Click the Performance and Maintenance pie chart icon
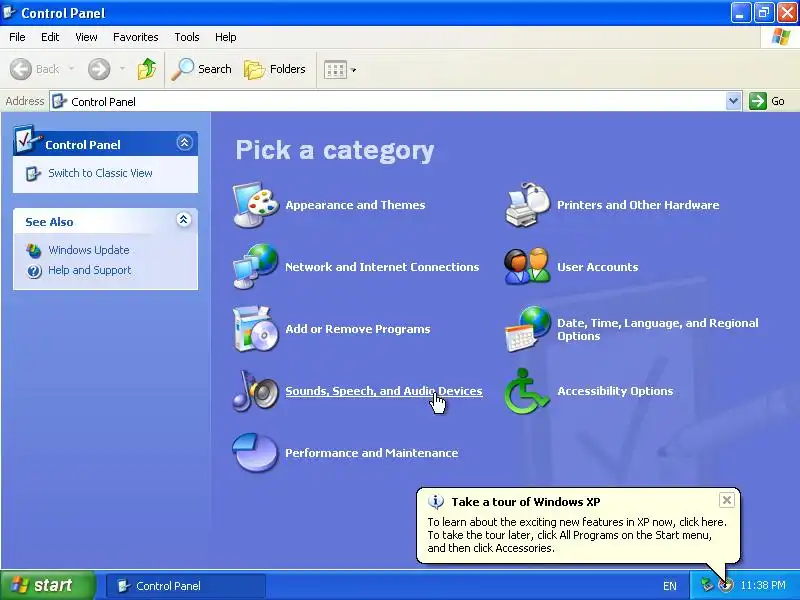The height and width of the screenshot is (600, 800). [x=256, y=453]
